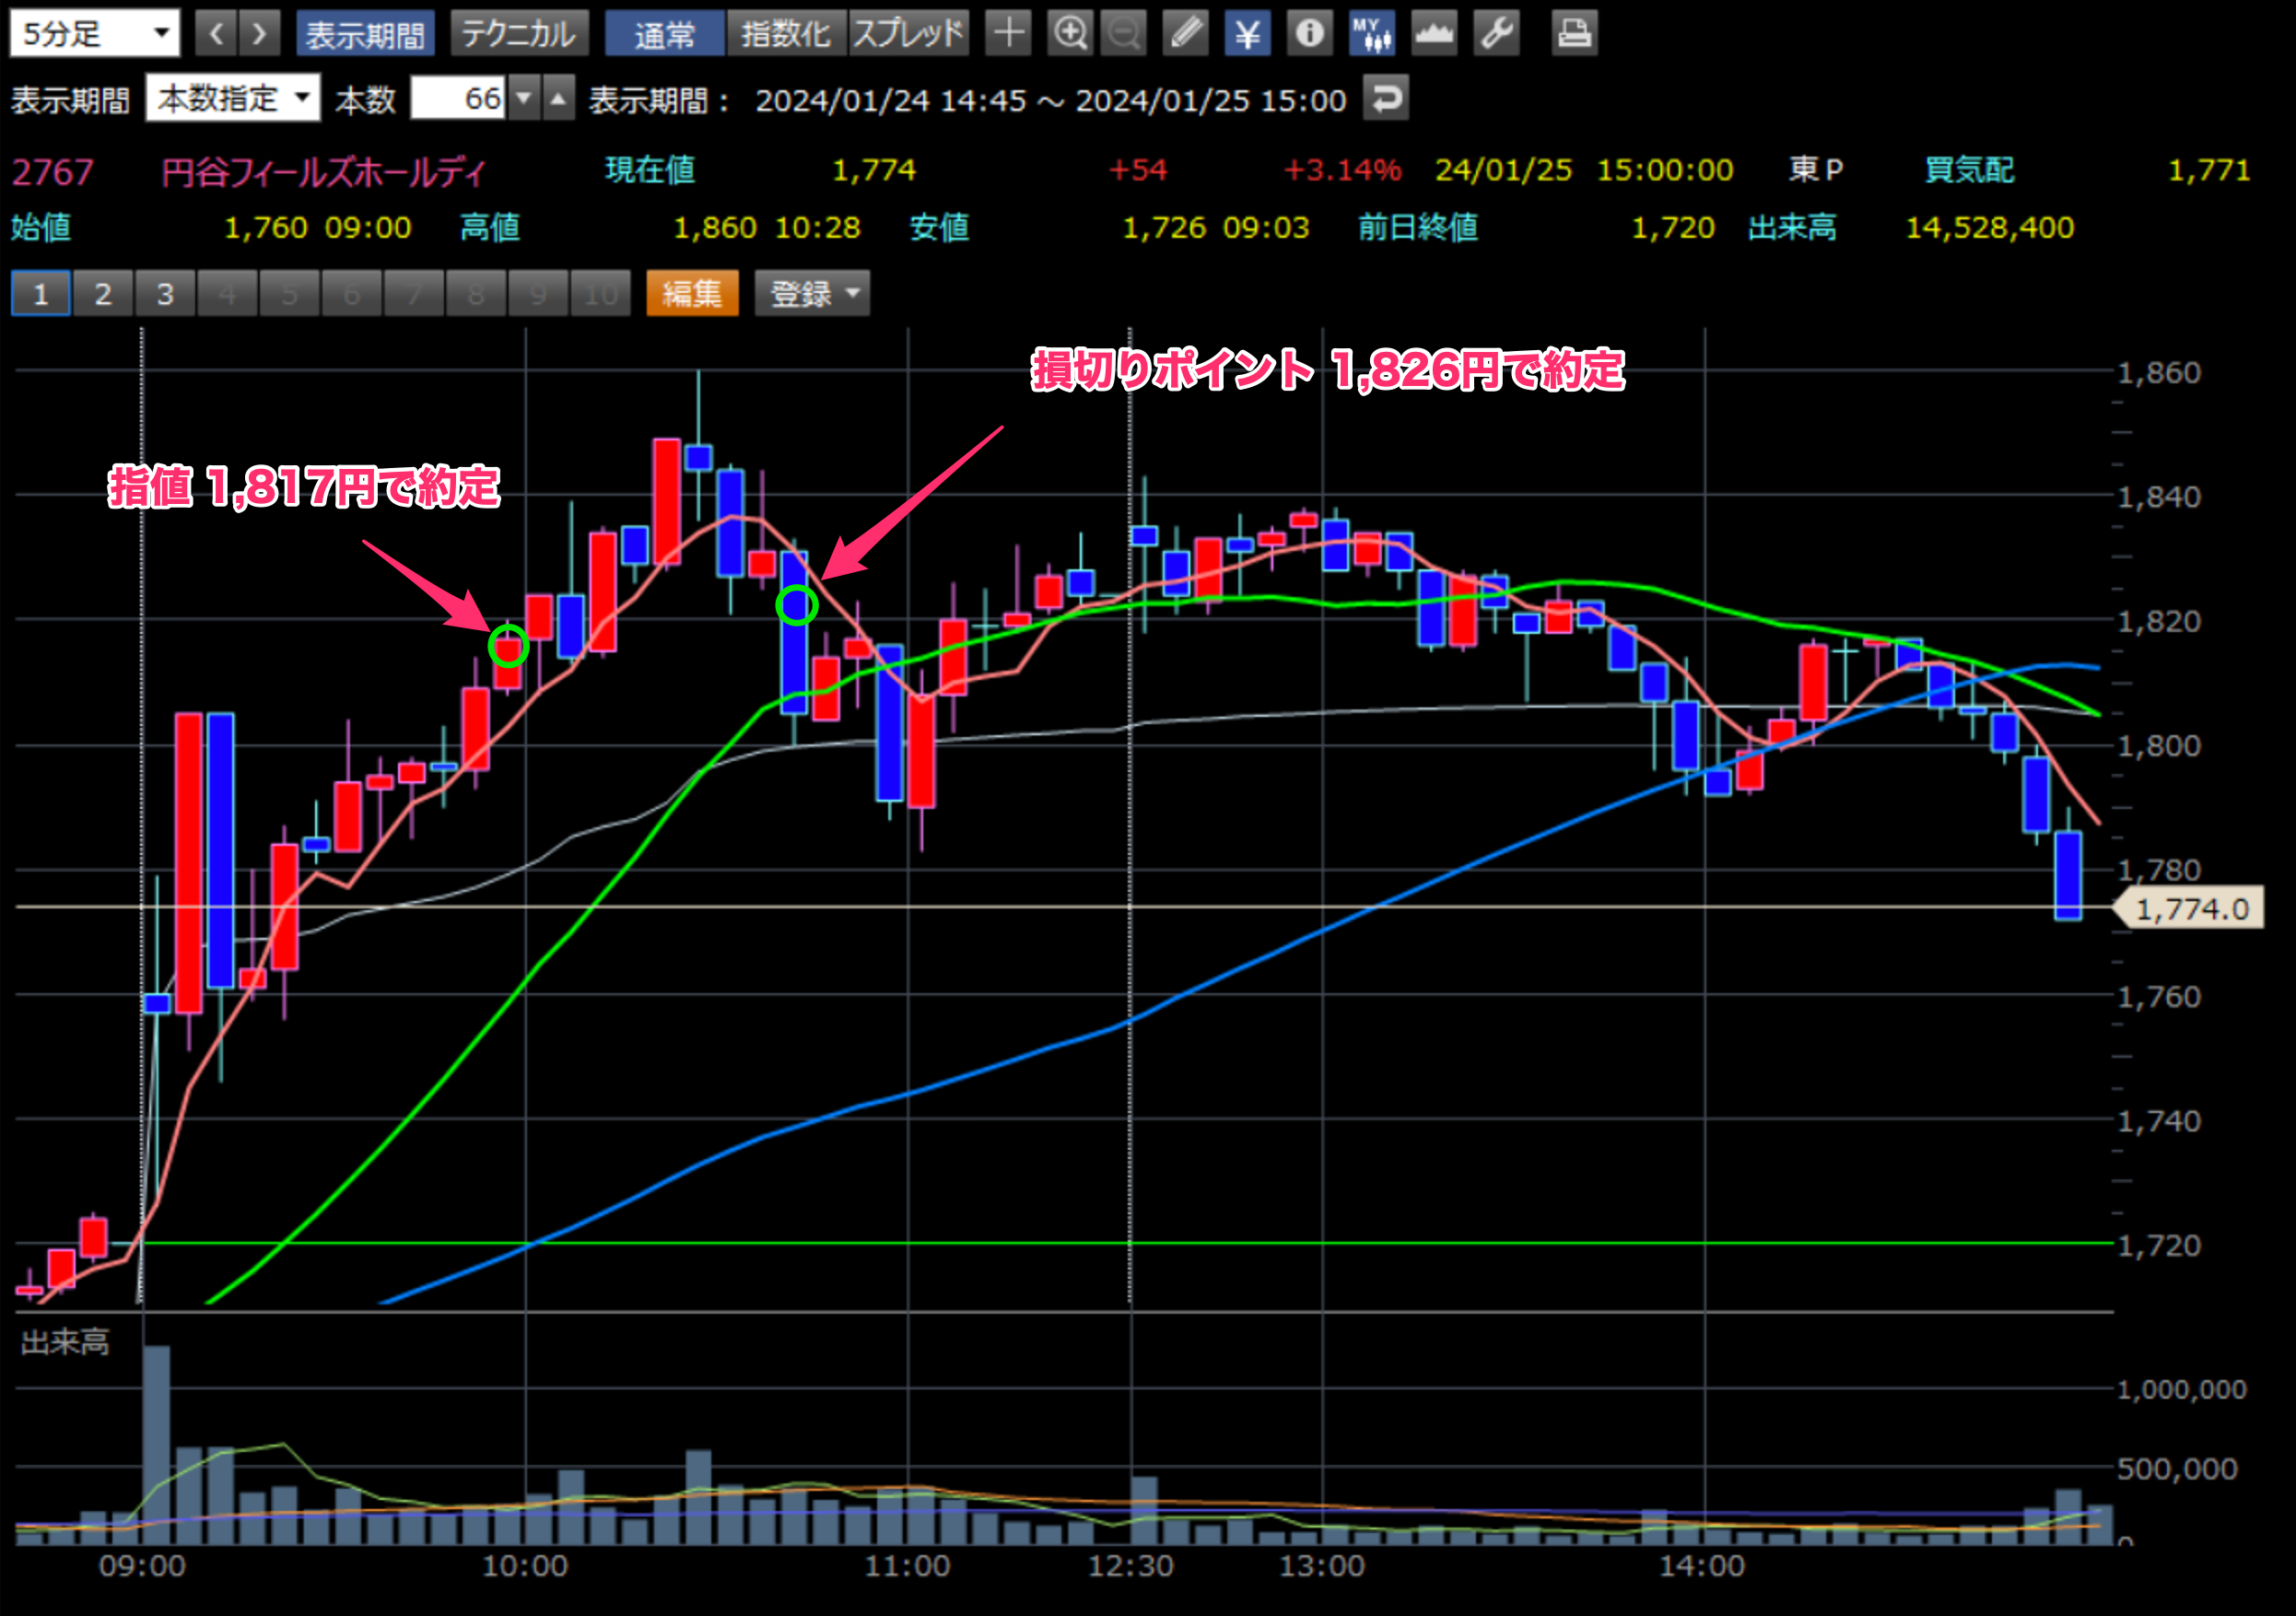Viewport: 2296px width, 1616px height.
Task: Click the テクニカル button
Action: click(519, 34)
